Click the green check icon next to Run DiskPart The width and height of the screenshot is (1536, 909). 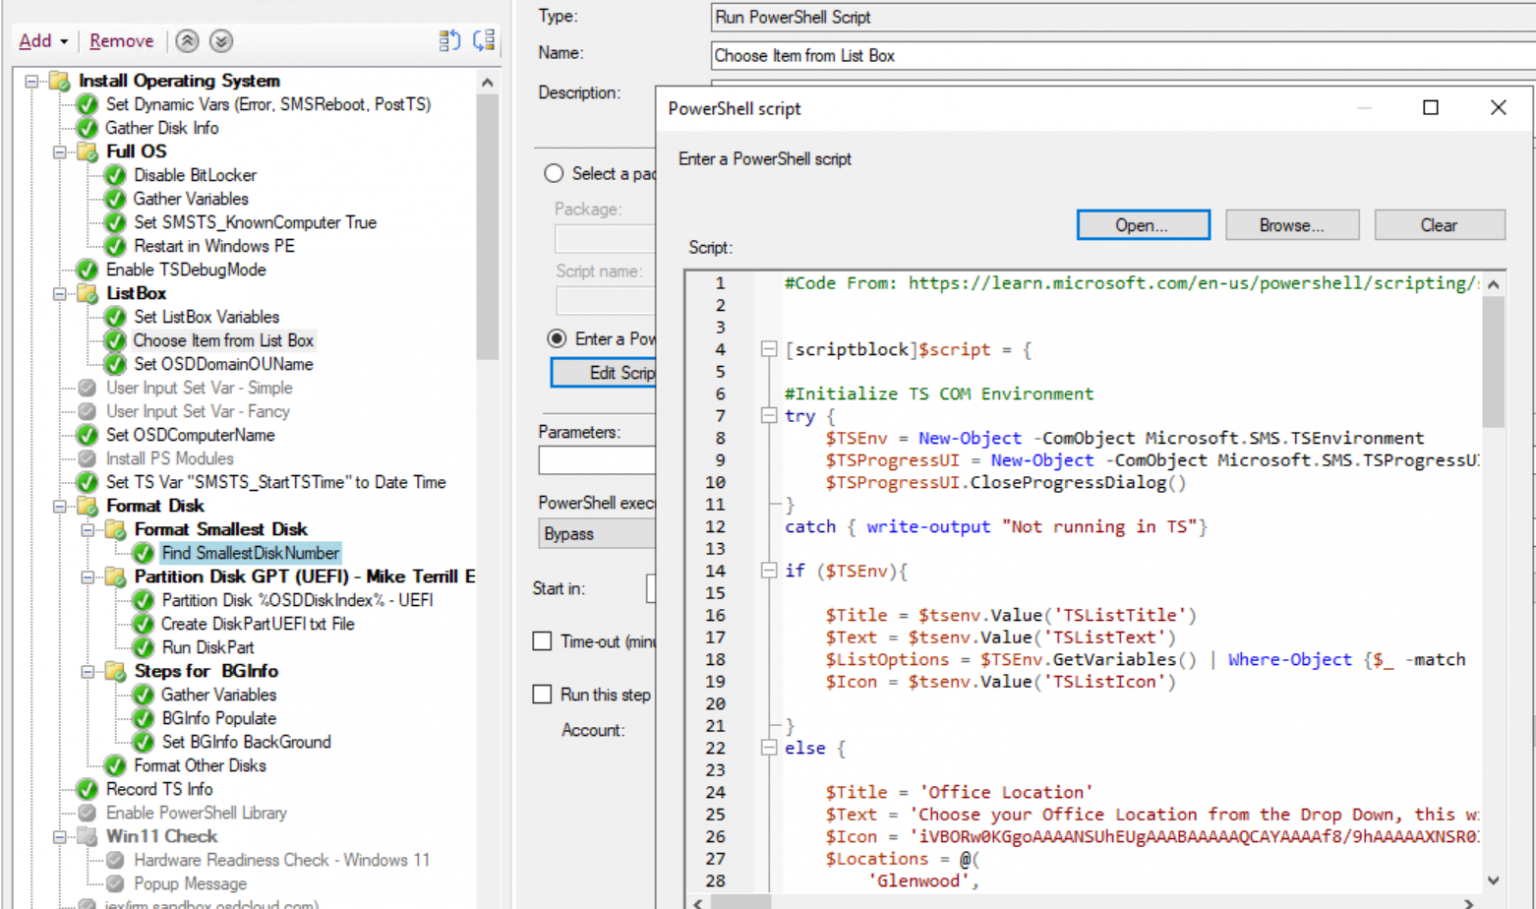142,648
